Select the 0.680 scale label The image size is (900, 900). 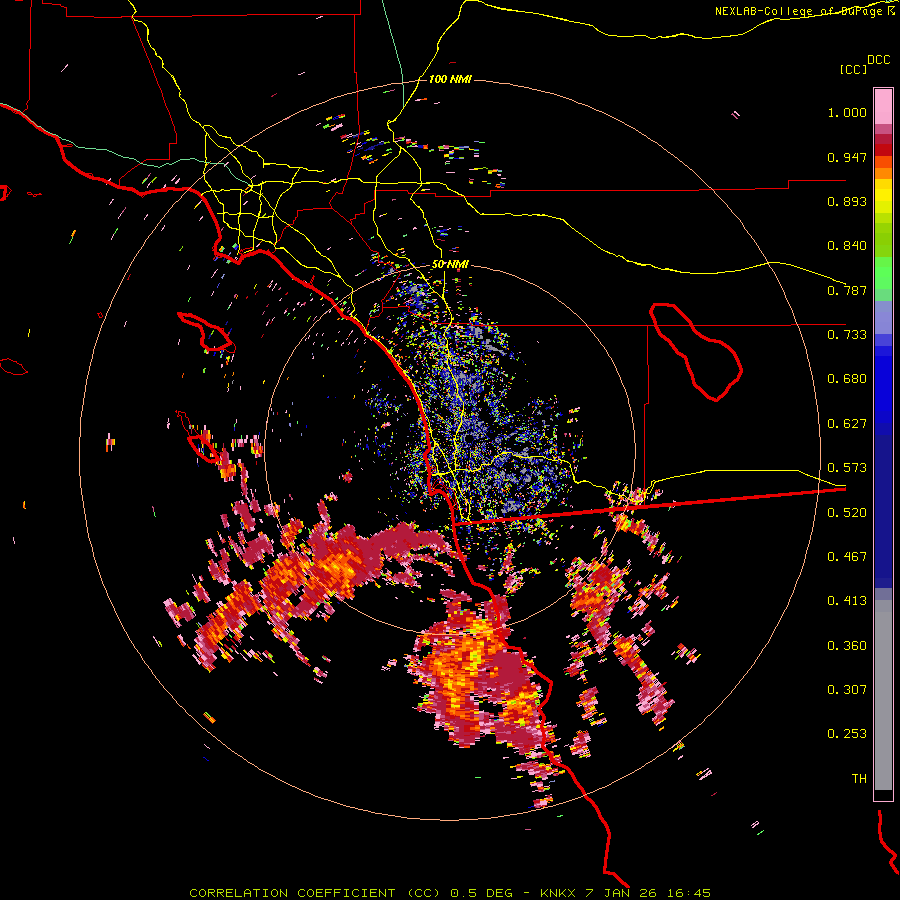(847, 379)
